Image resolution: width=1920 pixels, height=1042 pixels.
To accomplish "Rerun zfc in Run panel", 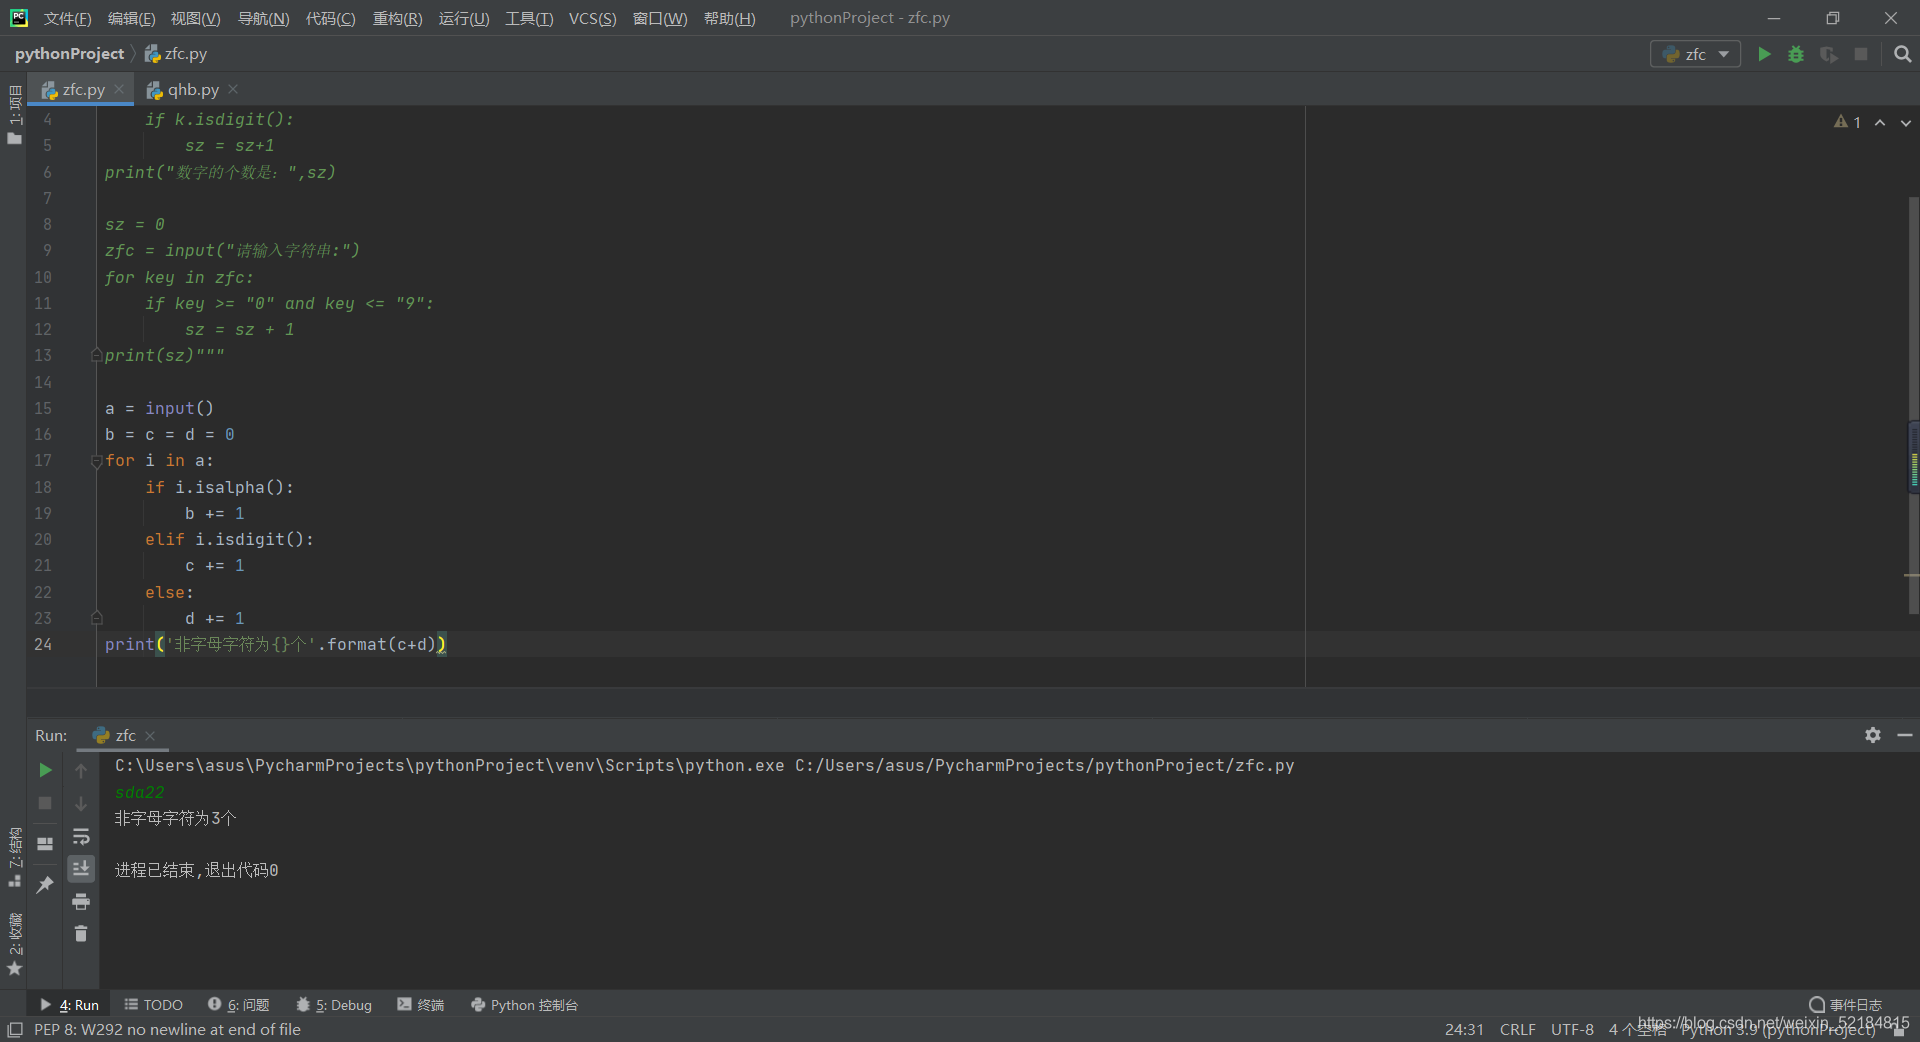I will pyautogui.click(x=45, y=770).
